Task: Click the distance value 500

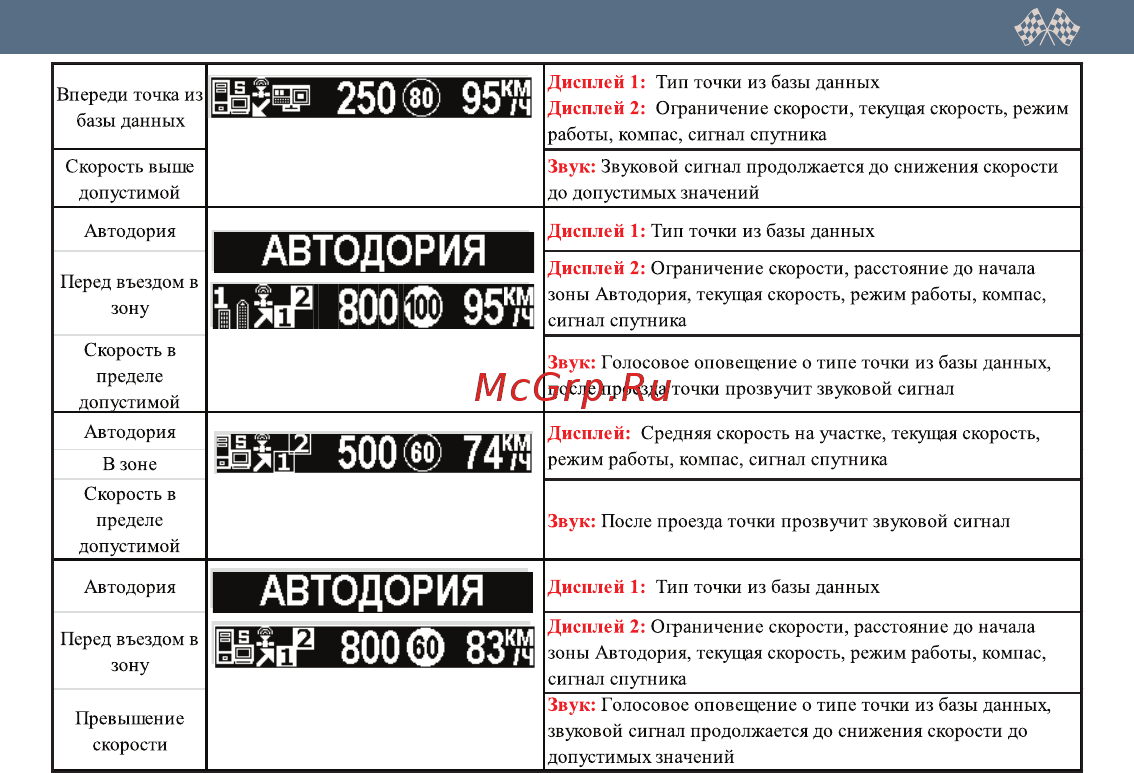Action: [x=367, y=453]
